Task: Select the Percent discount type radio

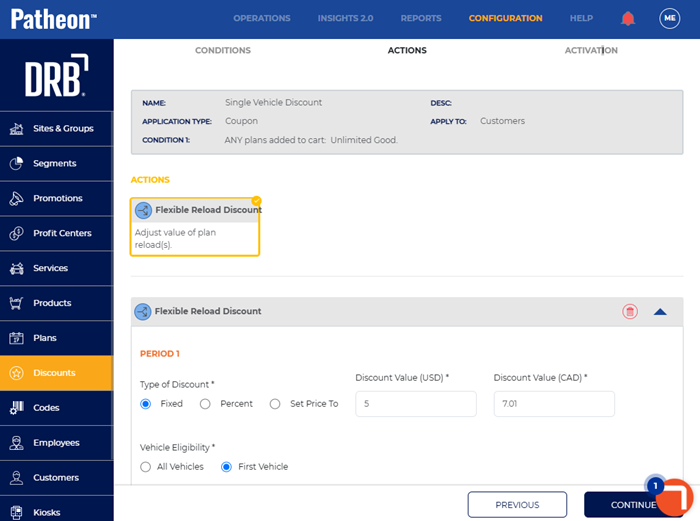Action: point(205,404)
